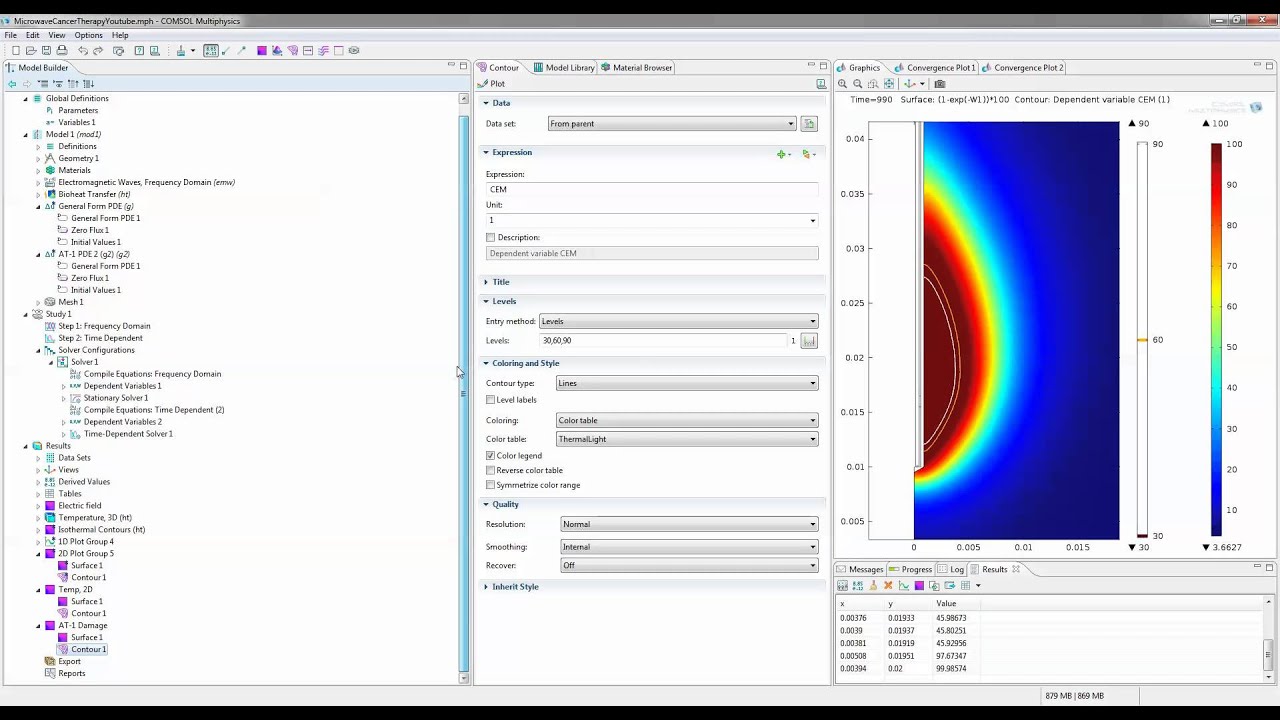The image size is (1280, 720).
Task: Click the Undo arrow in toolbar
Action: (83, 50)
